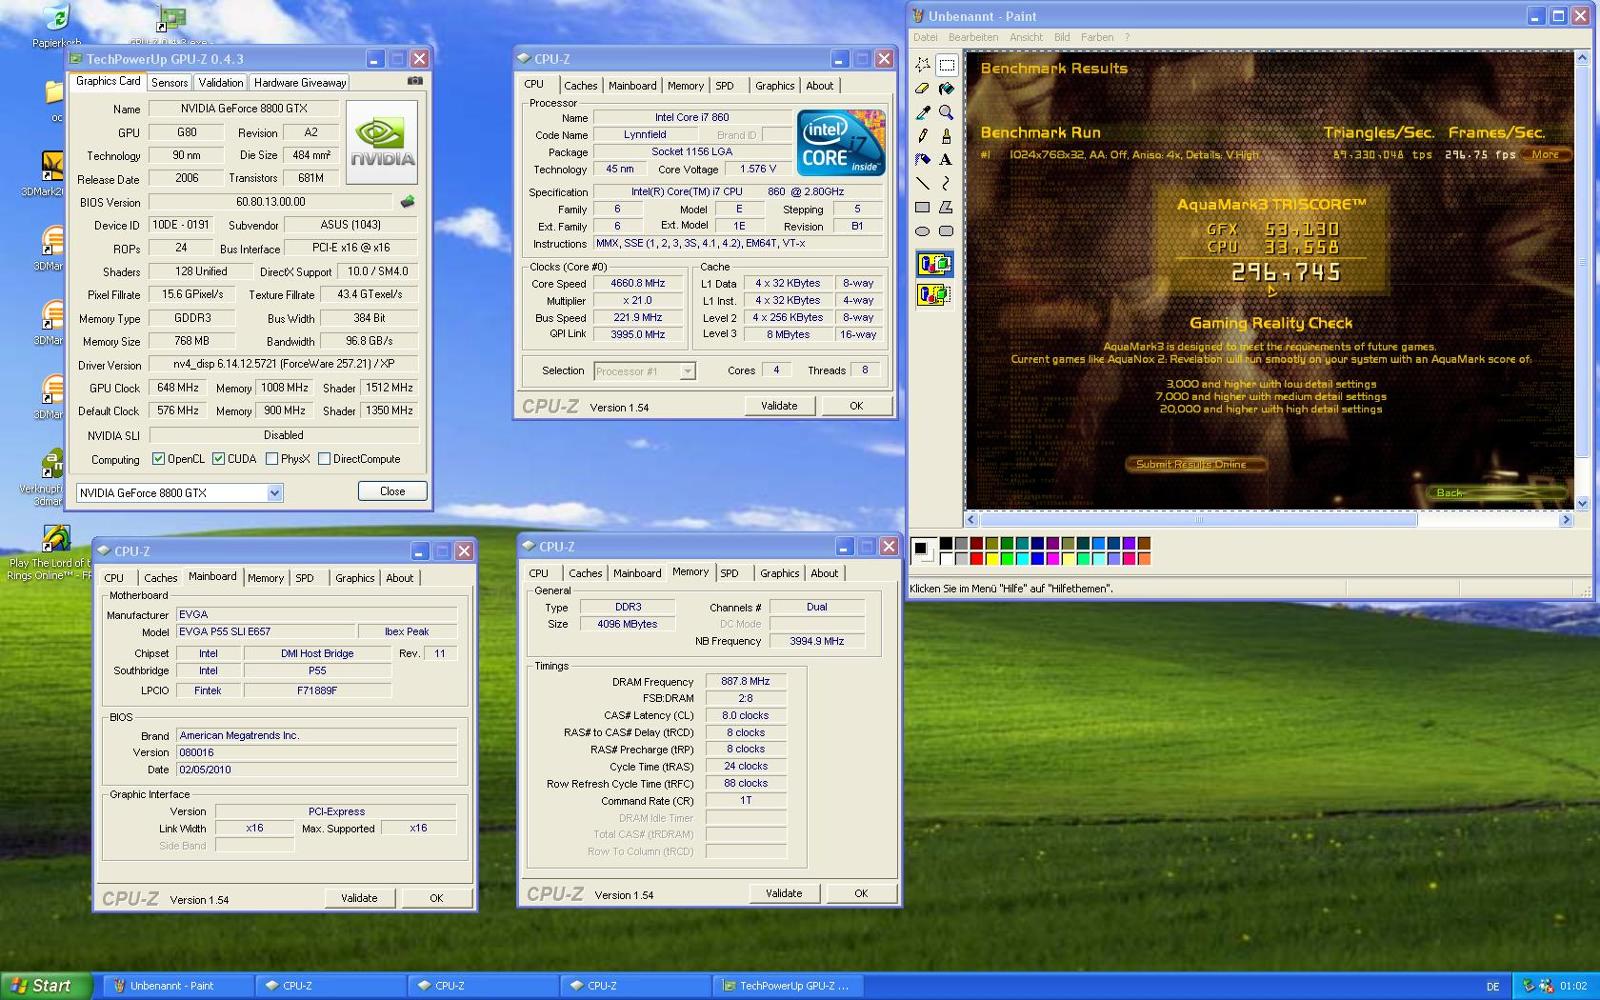Image resolution: width=1600 pixels, height=1000 pixels.
Task: Open the 3DMark desktop shortcut with the orange square icon
Action: tap(52, 166)
